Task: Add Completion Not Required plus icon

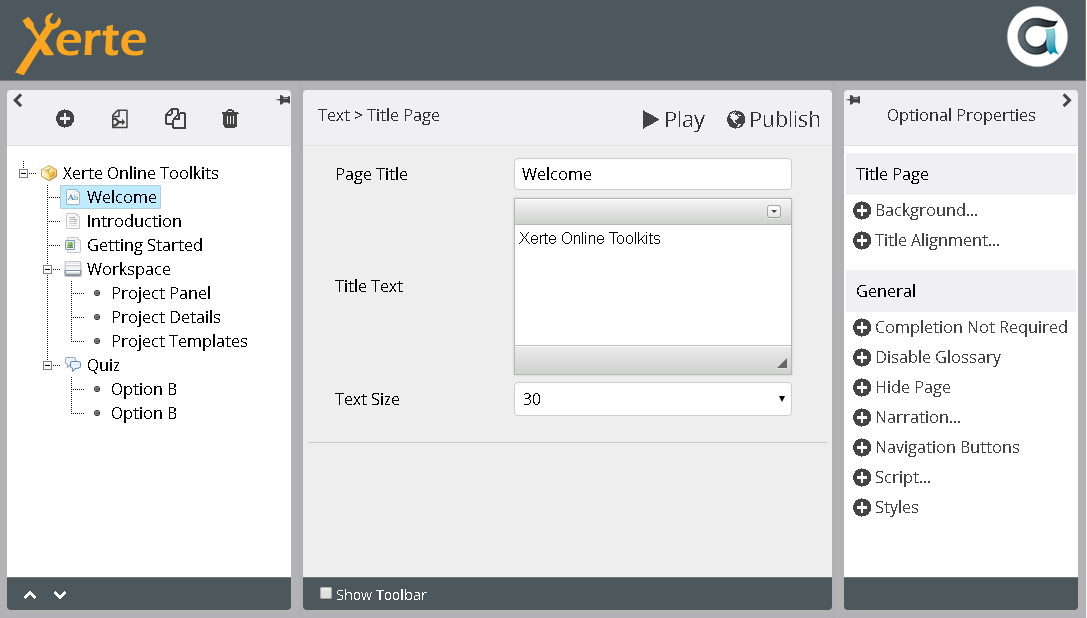Action: pyautogui.click(x=862, y=327)
